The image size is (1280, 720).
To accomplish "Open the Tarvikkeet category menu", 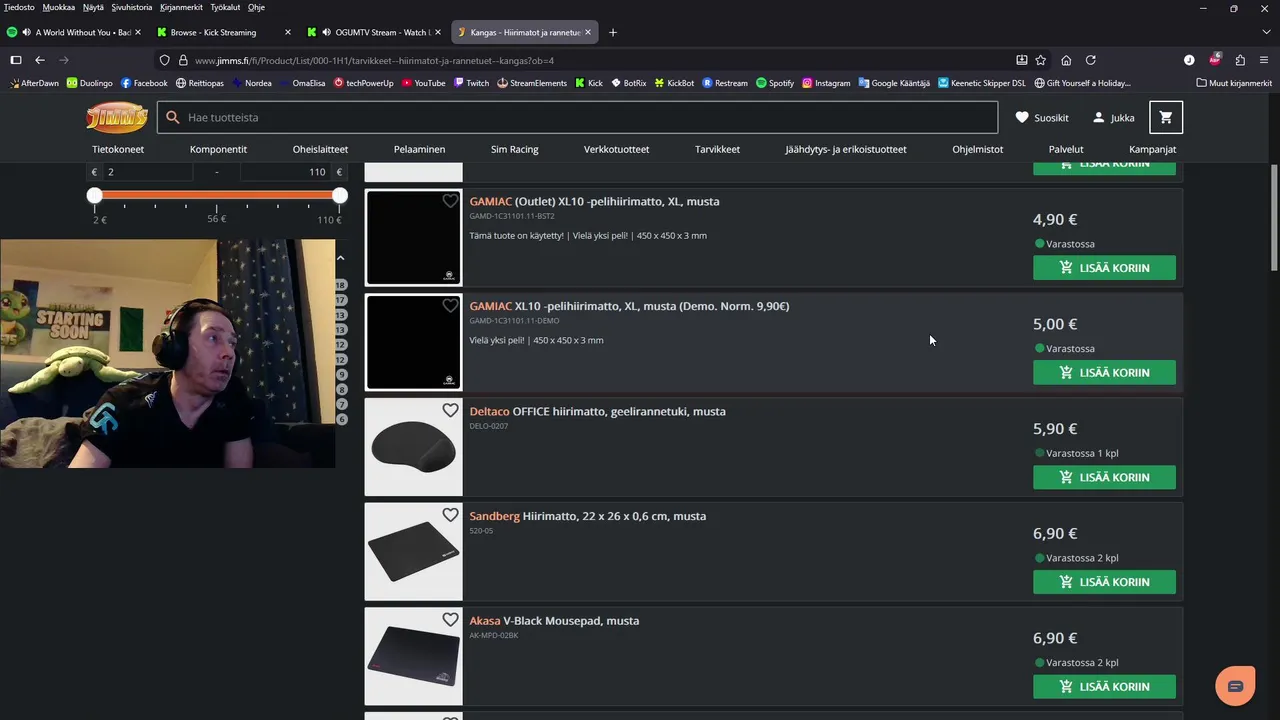I will 717,149.
